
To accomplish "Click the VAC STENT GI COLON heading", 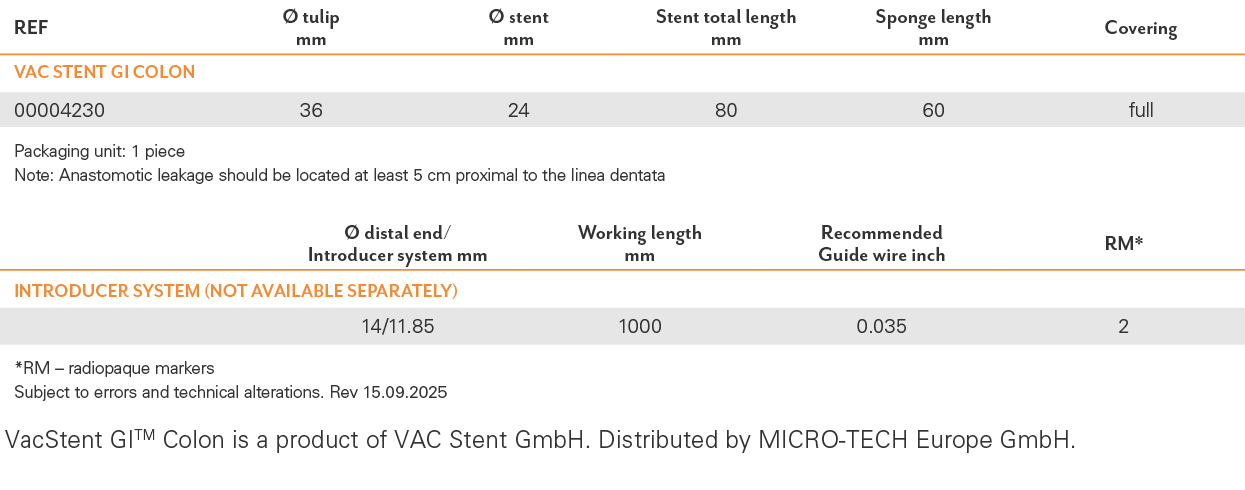I will pyautogui.click(x=104, y=72).
